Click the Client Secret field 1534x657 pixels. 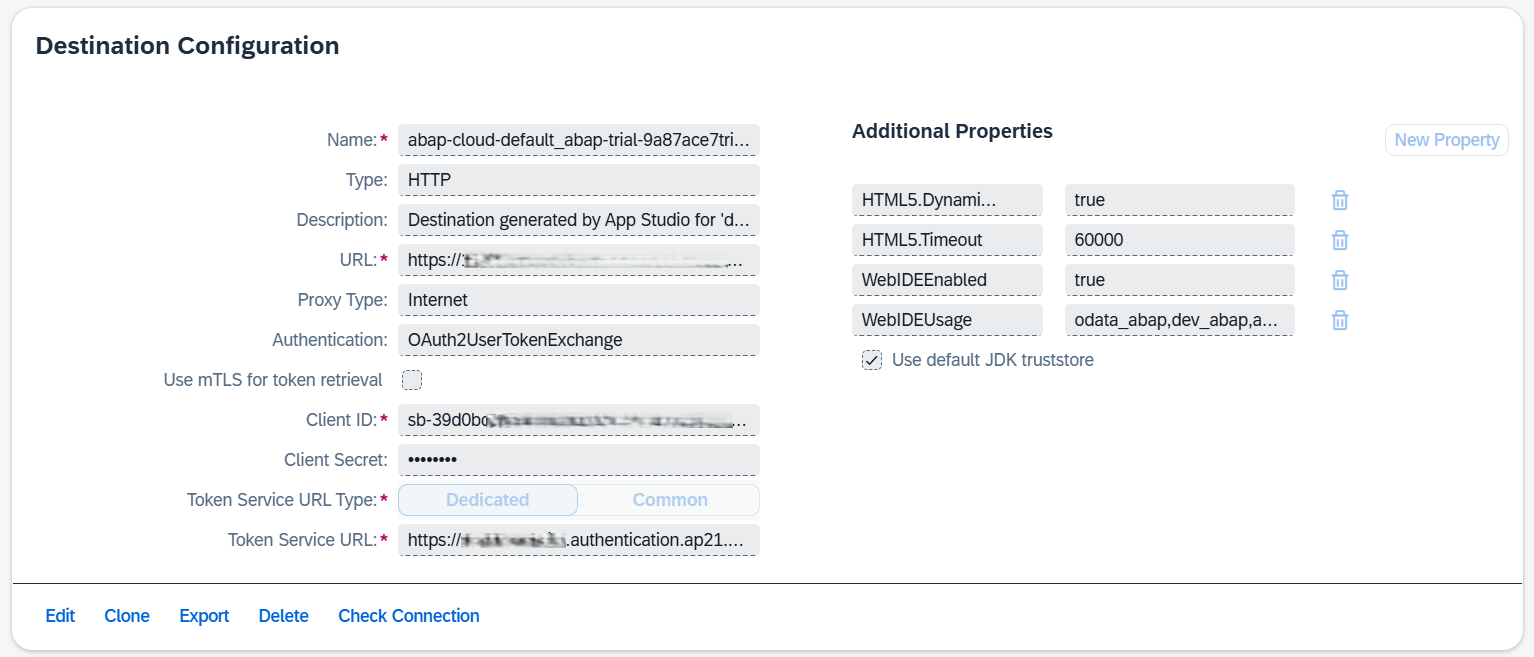578,459
